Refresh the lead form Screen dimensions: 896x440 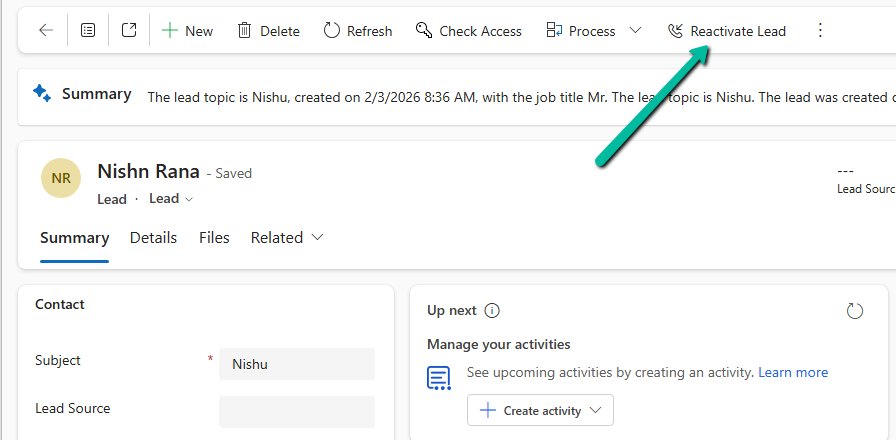[358, 31]
